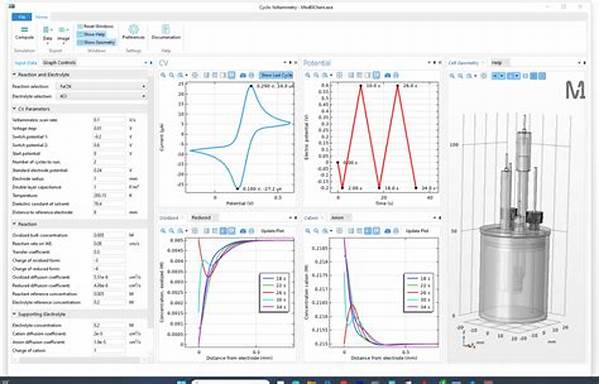Click zoom extents in Potential plot toolbar
Viewport: 600px width, 384px height.
pos(339,75)
